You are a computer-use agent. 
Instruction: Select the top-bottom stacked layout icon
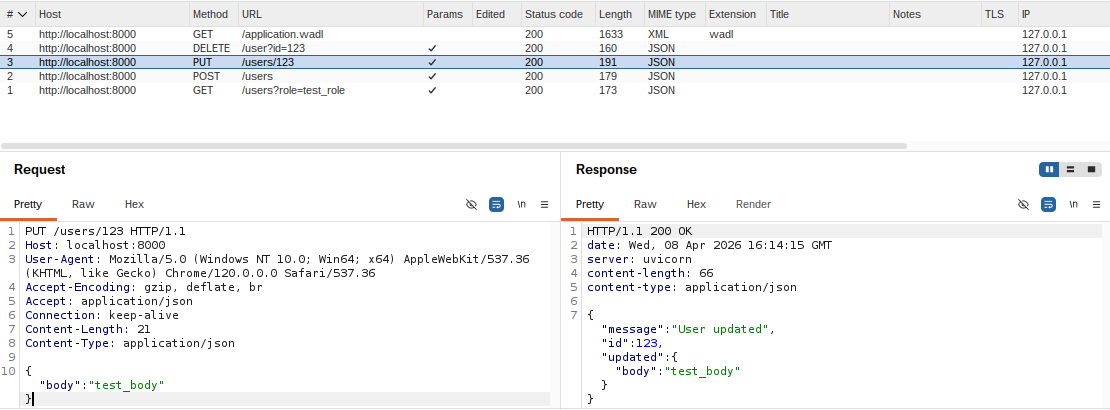point(1070,169)
